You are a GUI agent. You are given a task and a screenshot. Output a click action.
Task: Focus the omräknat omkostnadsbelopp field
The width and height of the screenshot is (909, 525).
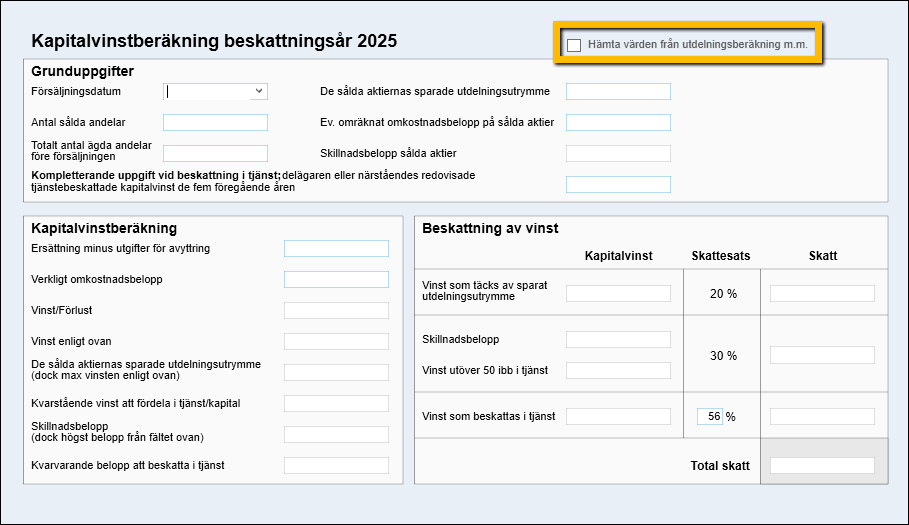(x=618, y=123)
